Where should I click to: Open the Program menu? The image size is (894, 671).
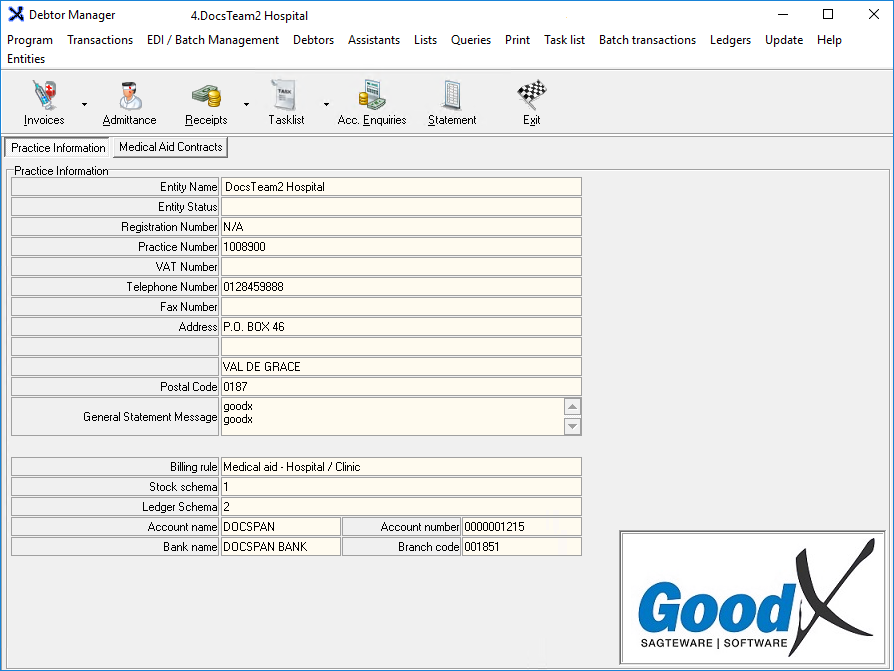pos(30,40)
